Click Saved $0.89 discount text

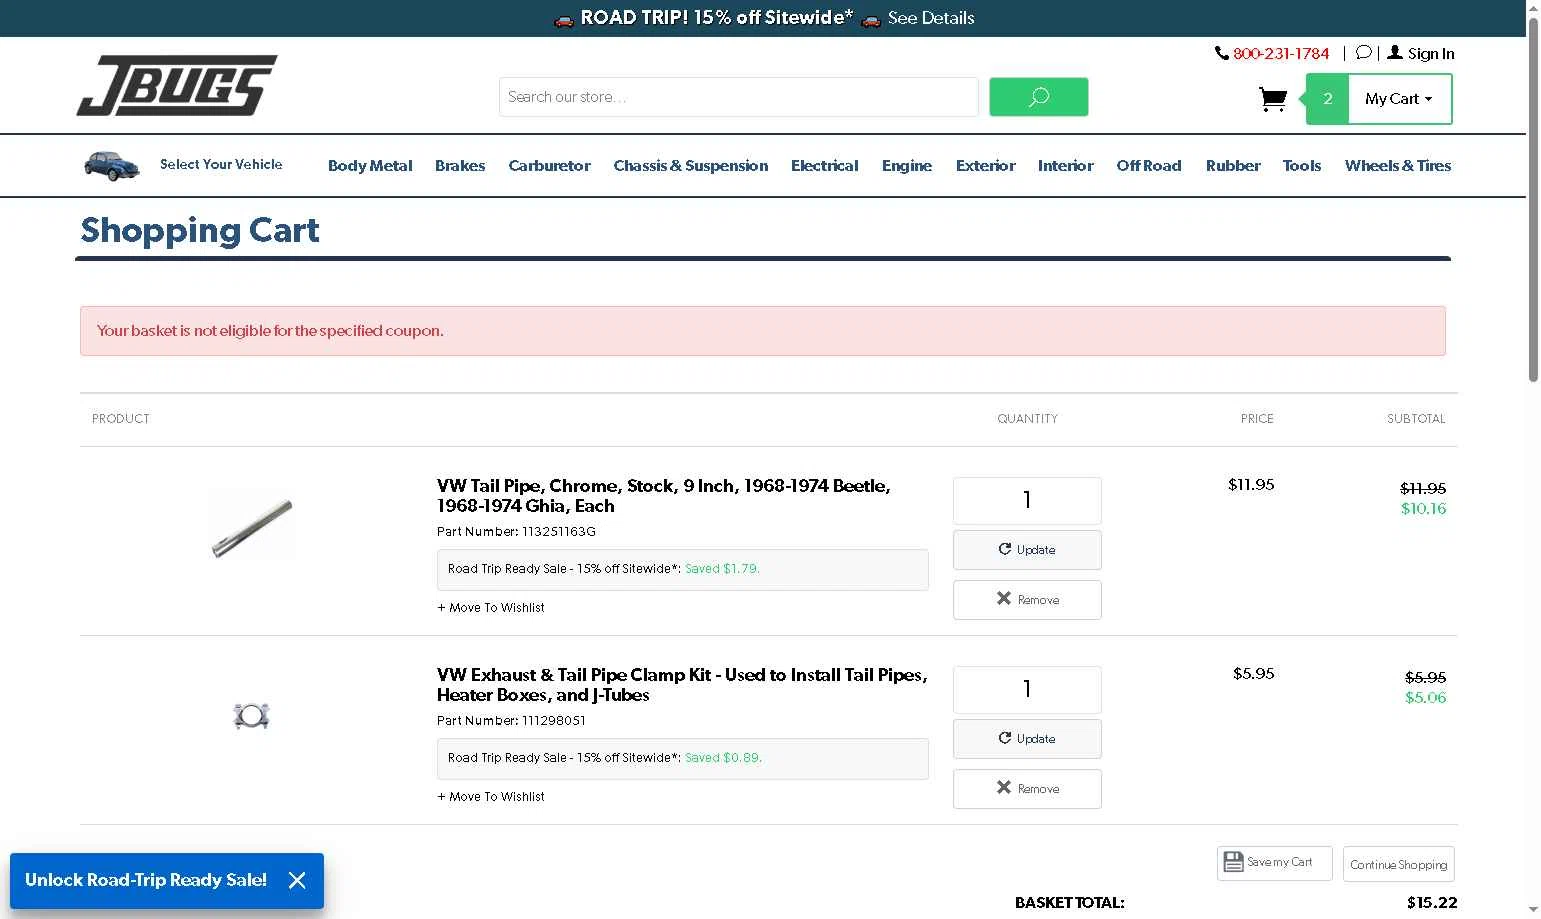pyautogui.click(x=723, y=758)
